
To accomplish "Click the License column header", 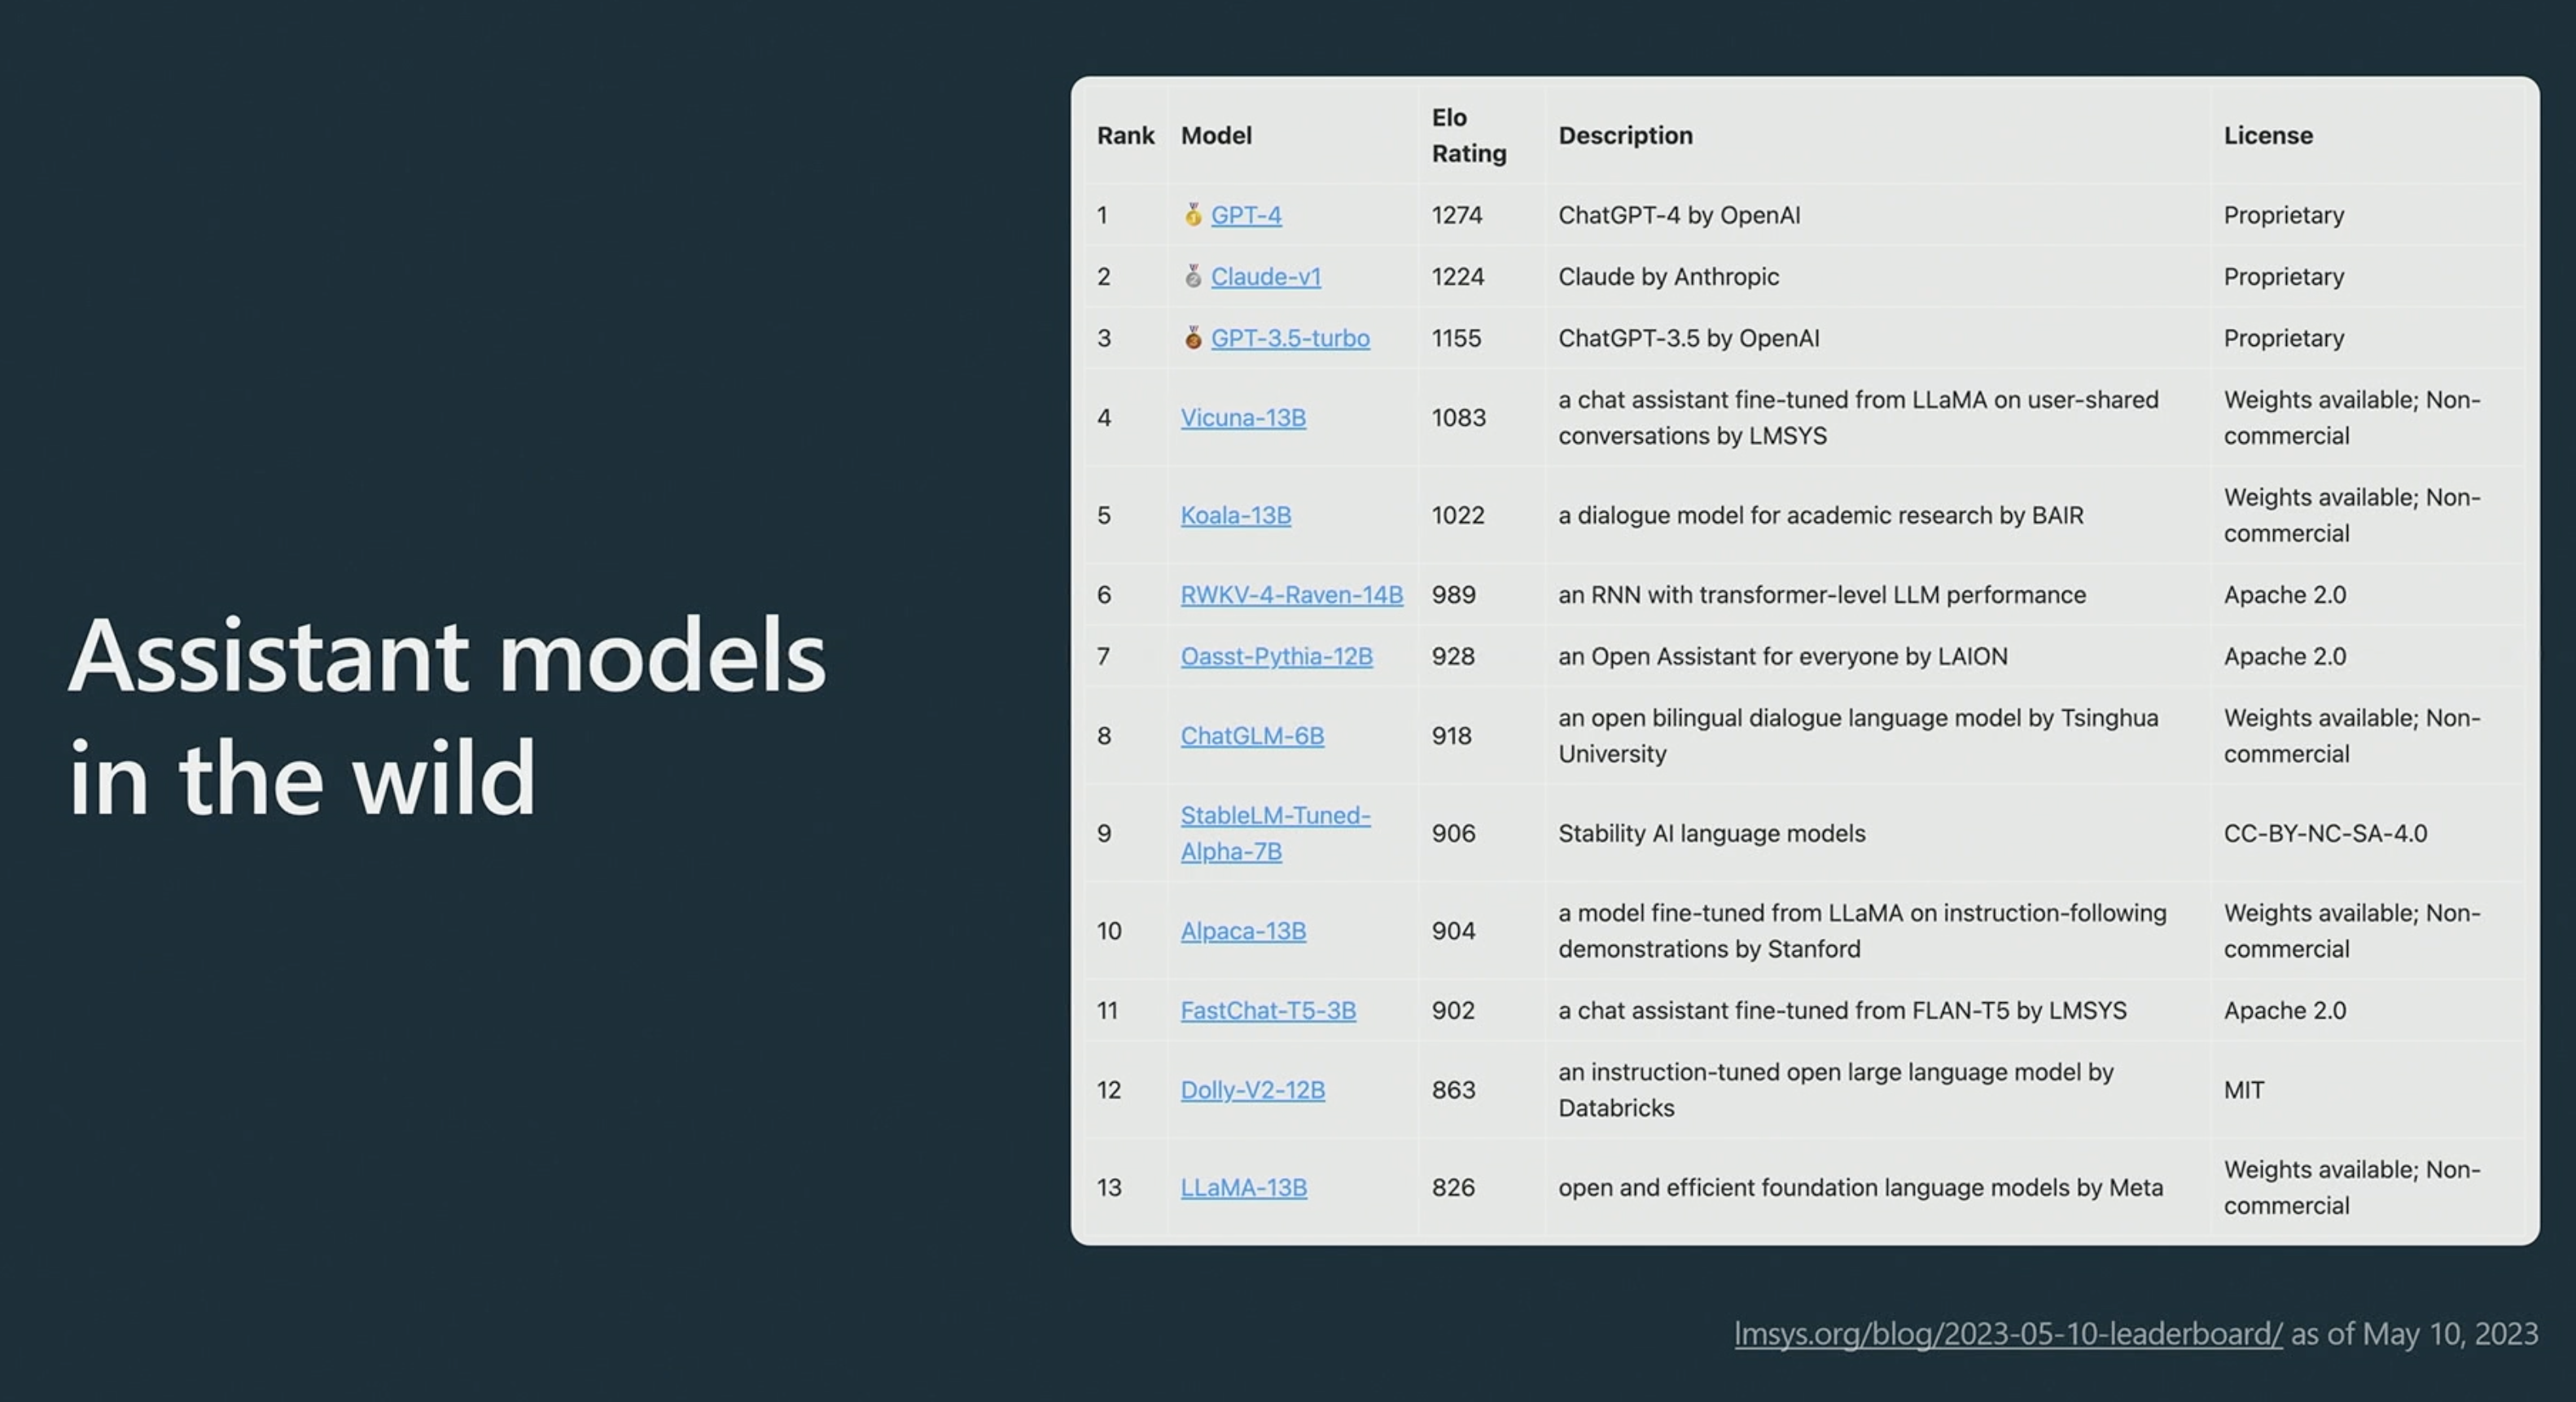I will coord(2268,135).
